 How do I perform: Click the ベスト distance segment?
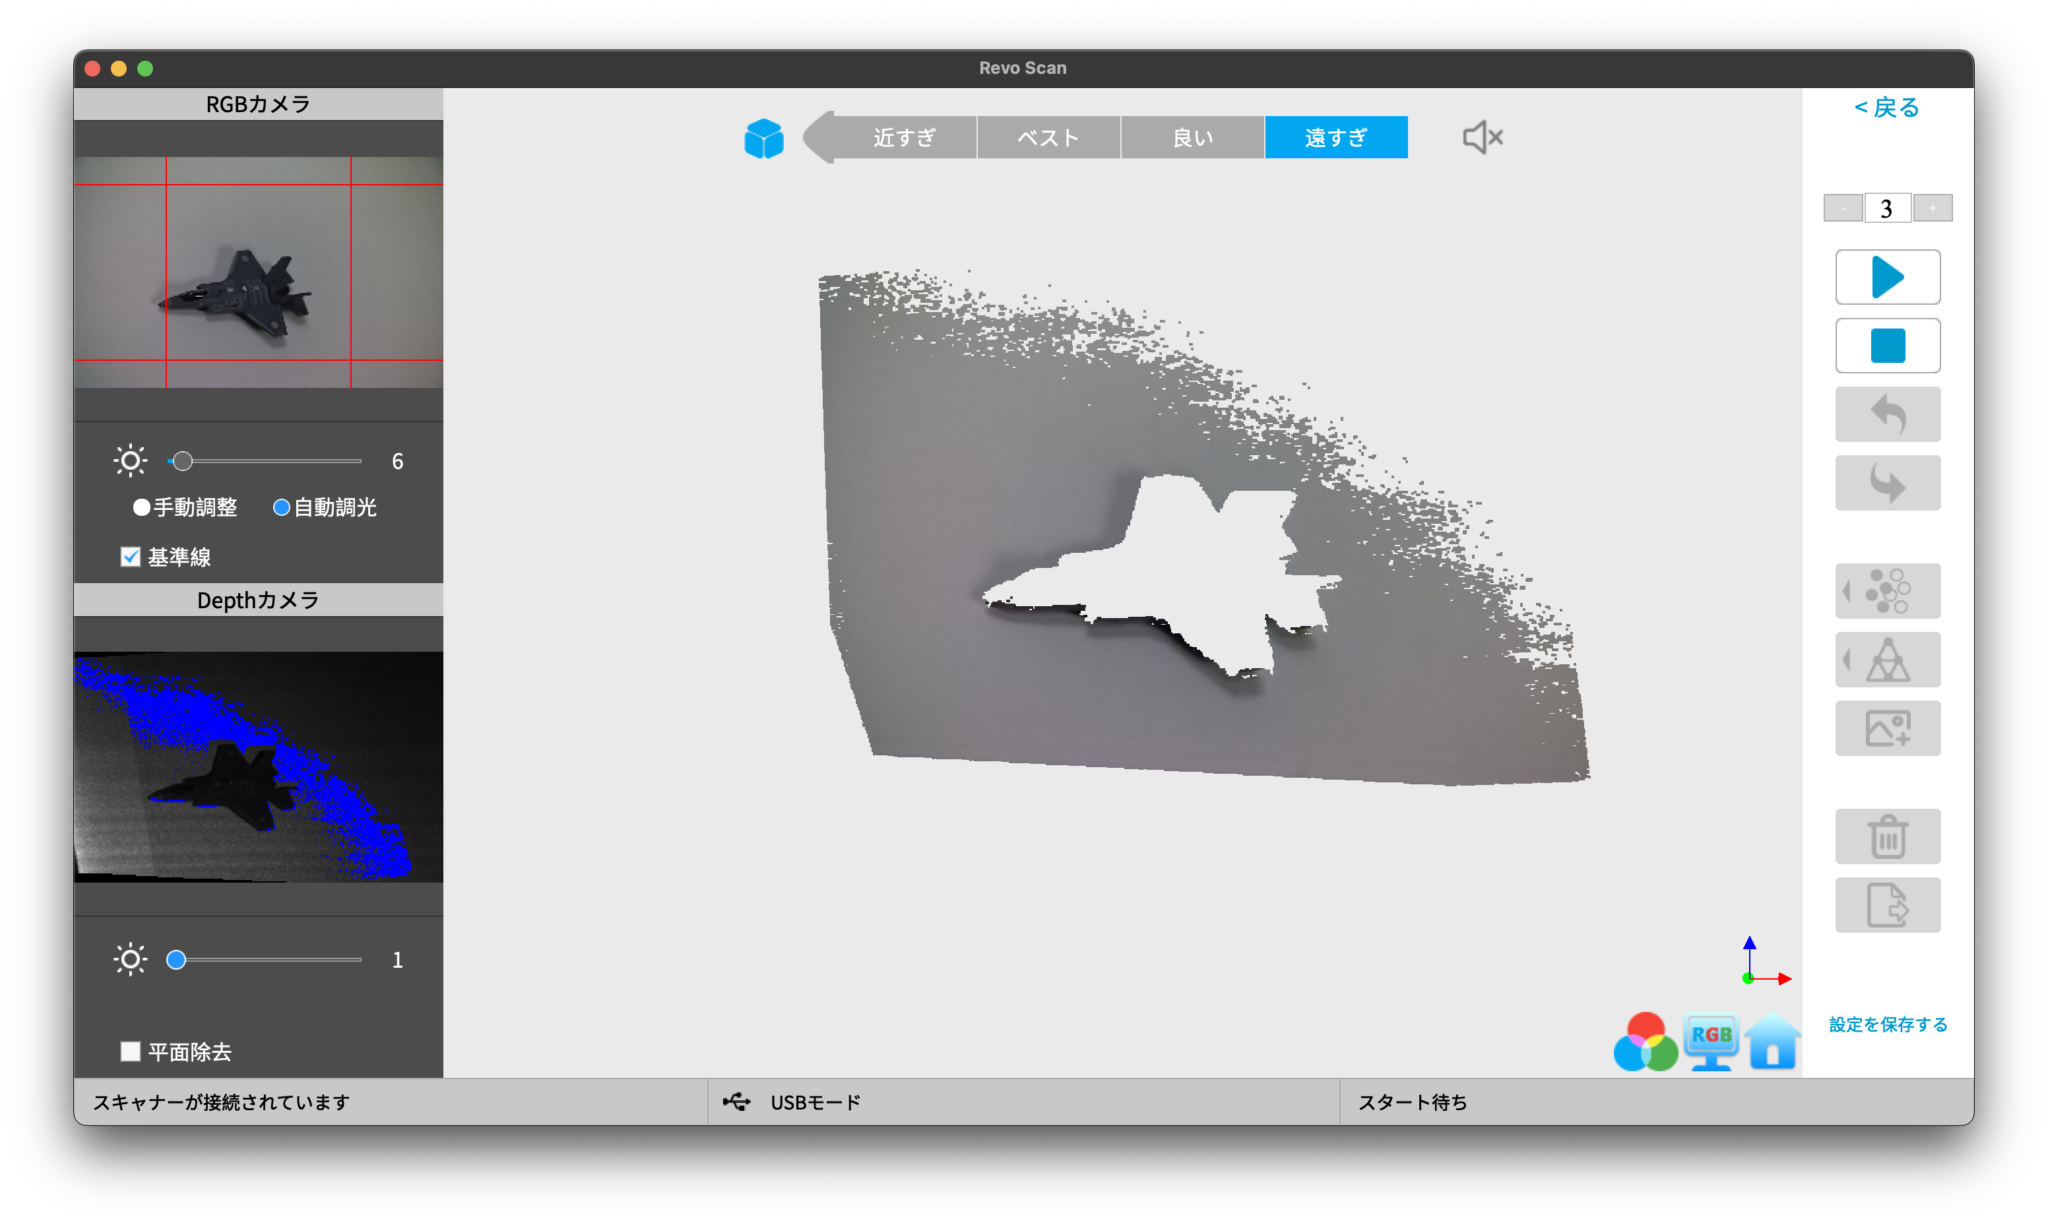(1048, 138)
